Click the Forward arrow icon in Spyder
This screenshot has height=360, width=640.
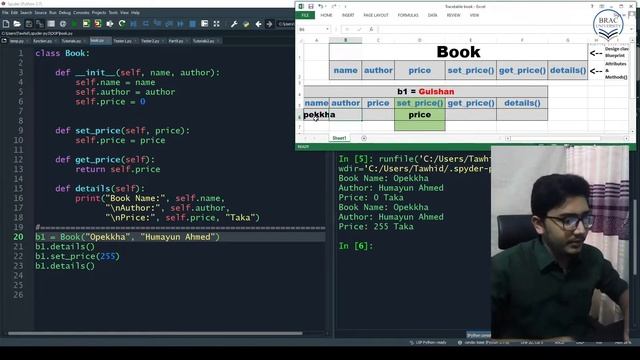pyautogui.click(x=269, y=24)
